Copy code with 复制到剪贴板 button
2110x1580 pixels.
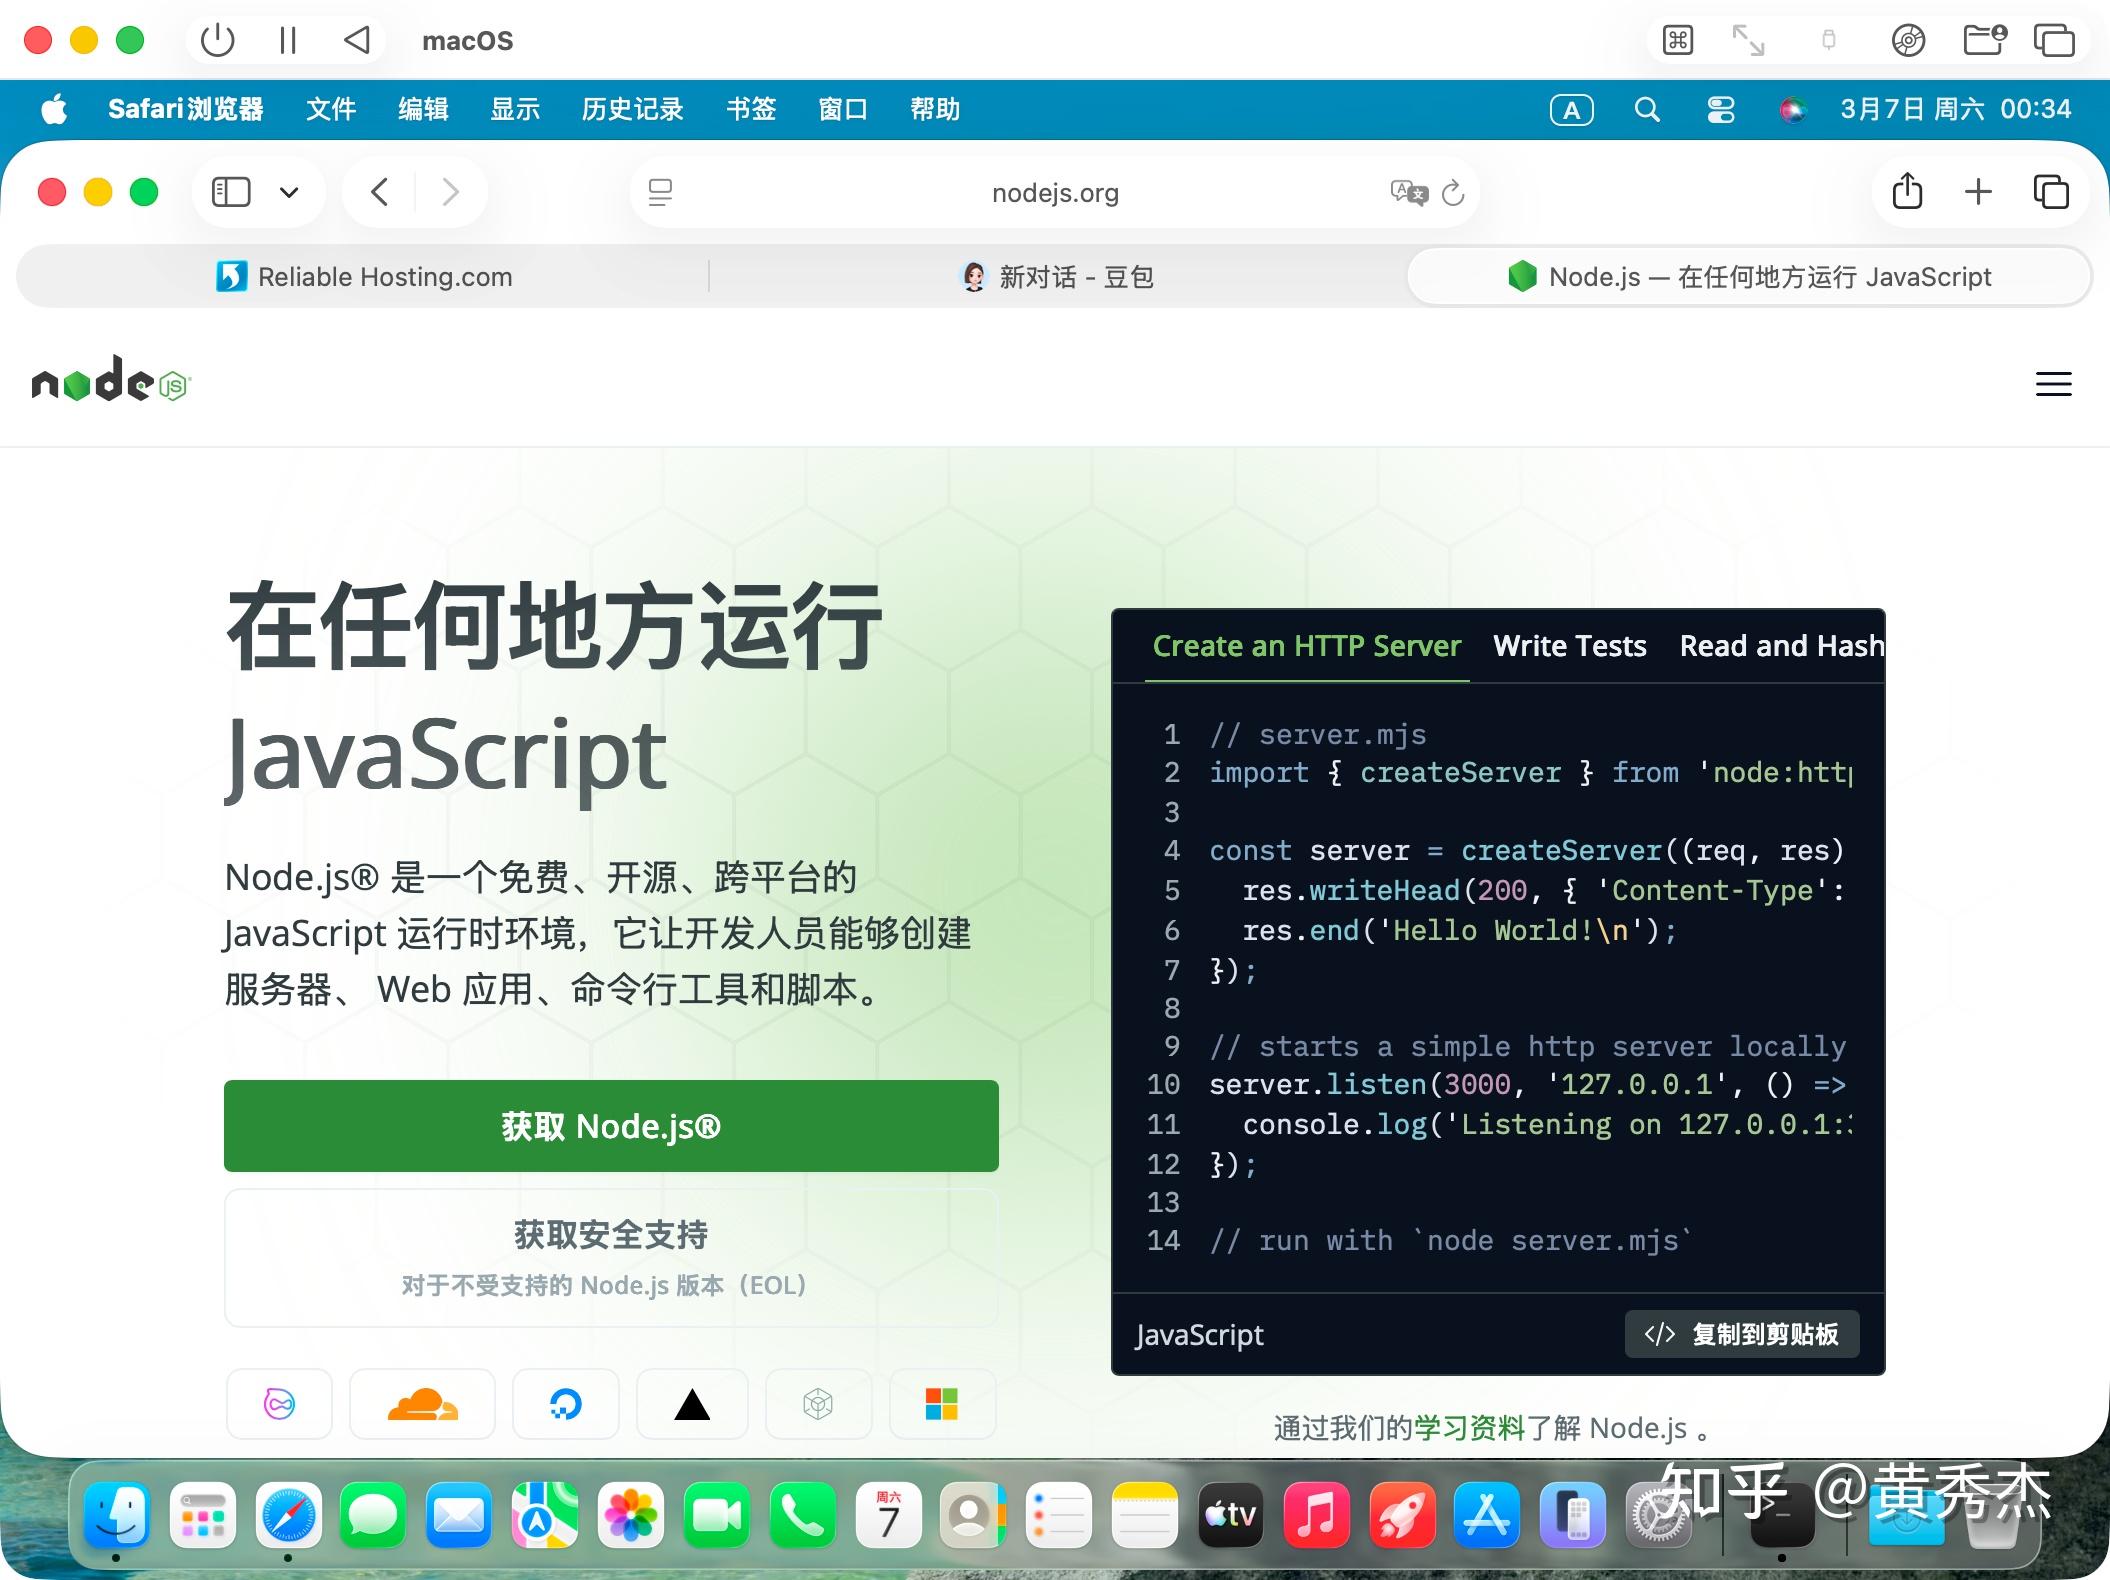[1742, 1334]
